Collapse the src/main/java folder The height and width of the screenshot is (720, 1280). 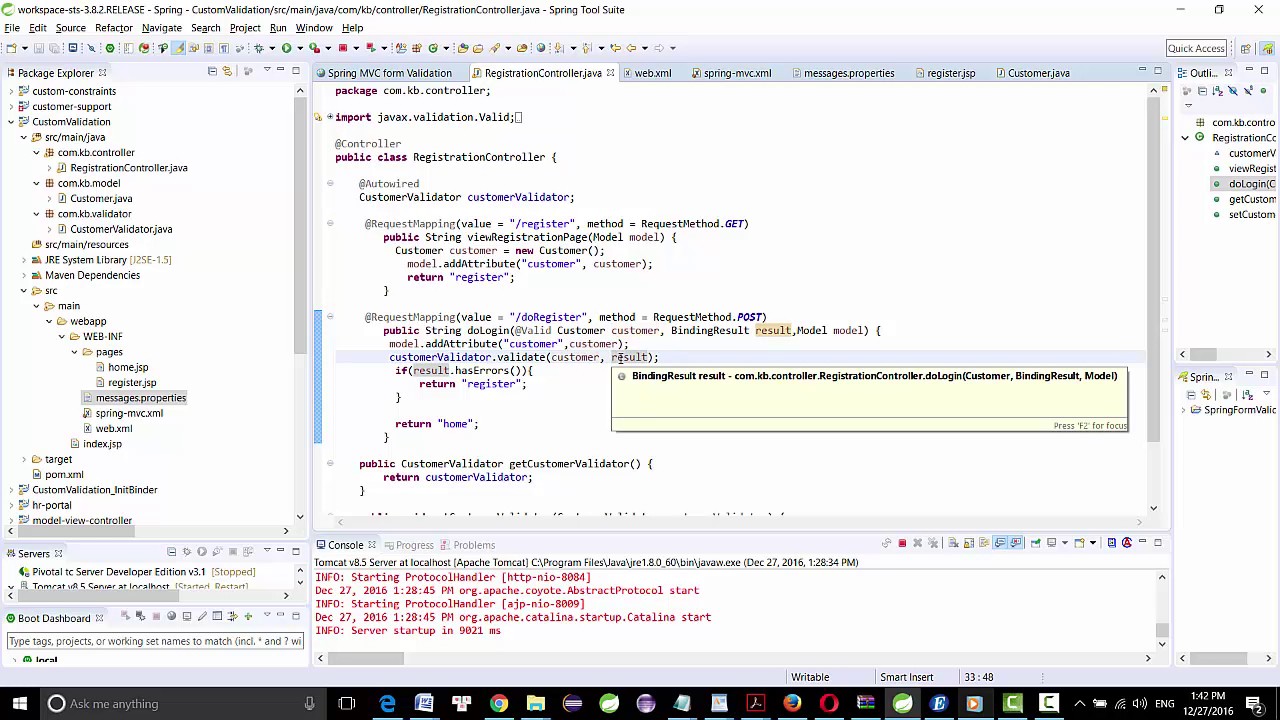tap(24, 137)
